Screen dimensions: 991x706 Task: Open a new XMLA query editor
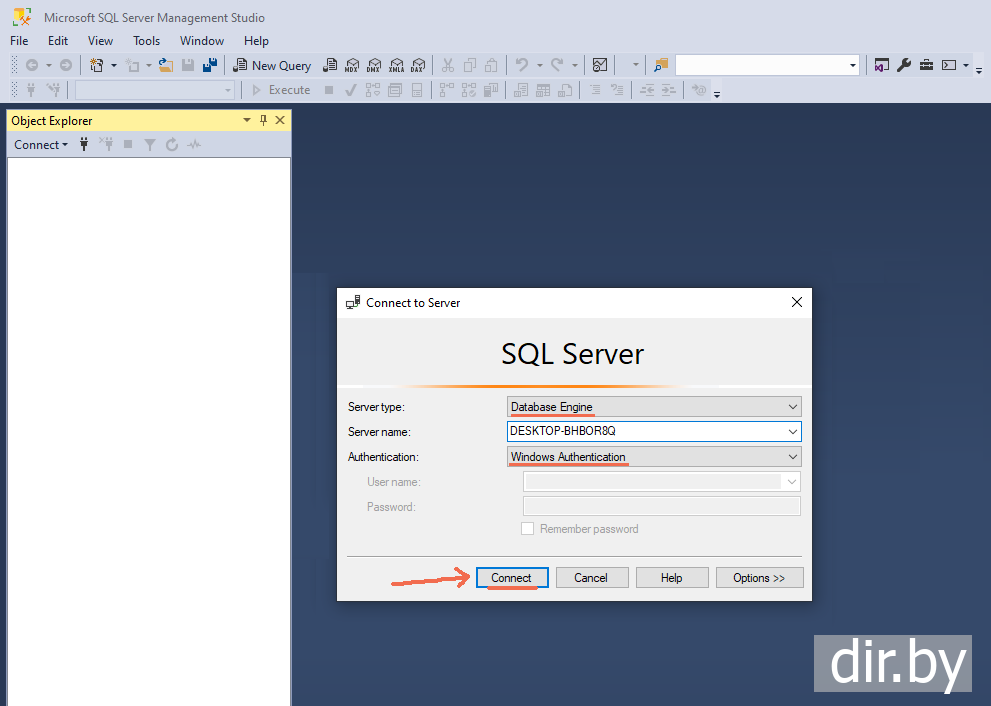[x=396, y=65]
